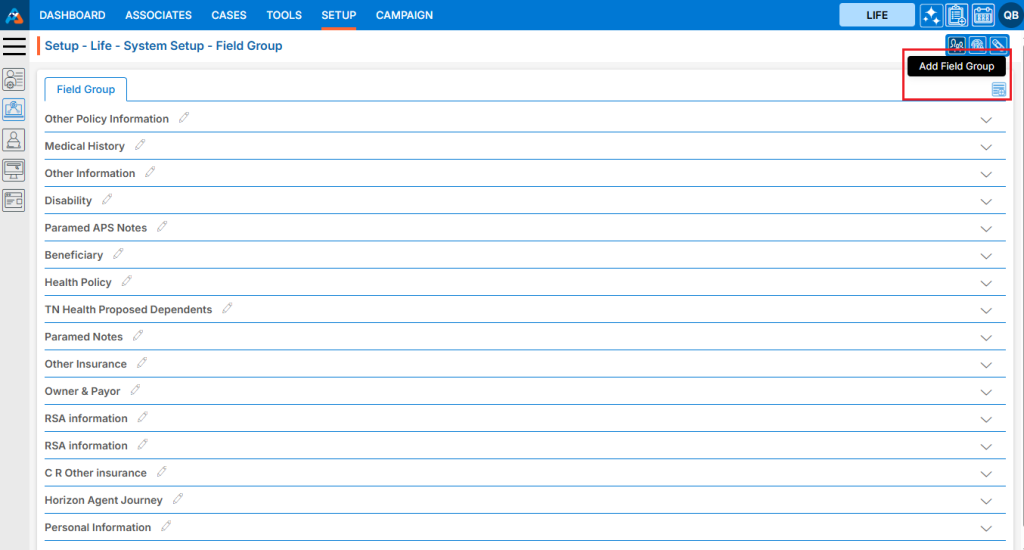The image size is (1024, 550).
Task: Go to the CAMPAIGN menu item
Action: click(x=404, y=15)
